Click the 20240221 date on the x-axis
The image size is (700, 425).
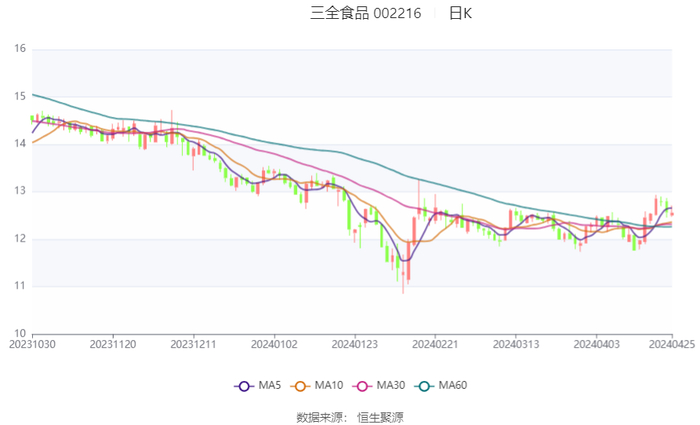(x=435, y=343)
